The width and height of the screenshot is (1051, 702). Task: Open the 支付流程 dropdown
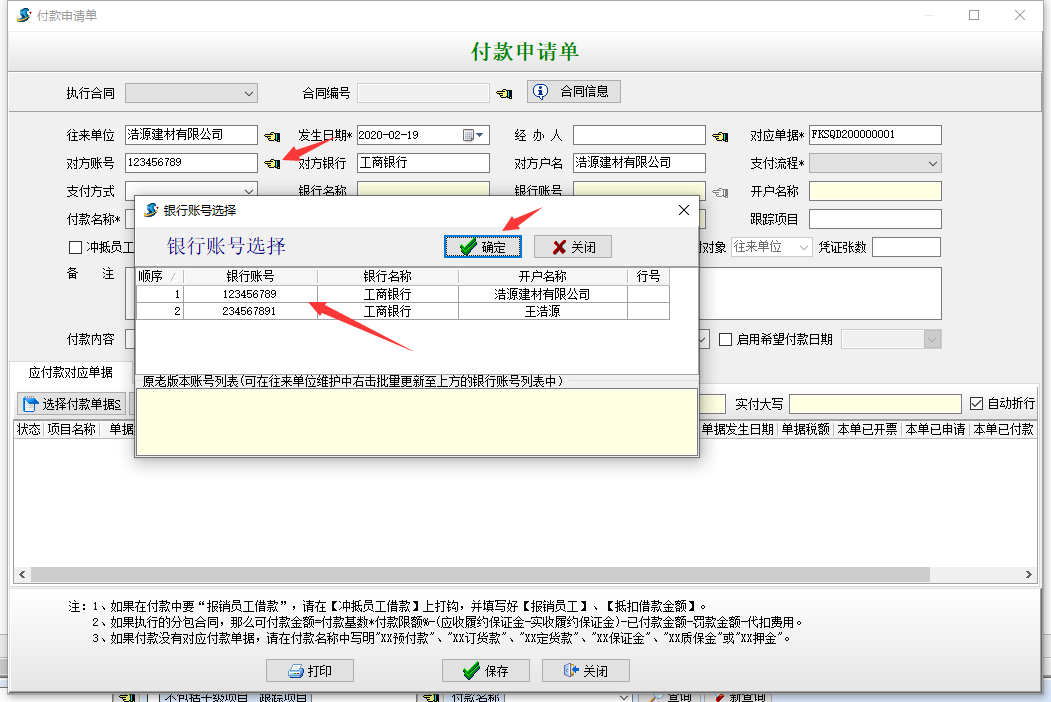click(x=932, y=163)
